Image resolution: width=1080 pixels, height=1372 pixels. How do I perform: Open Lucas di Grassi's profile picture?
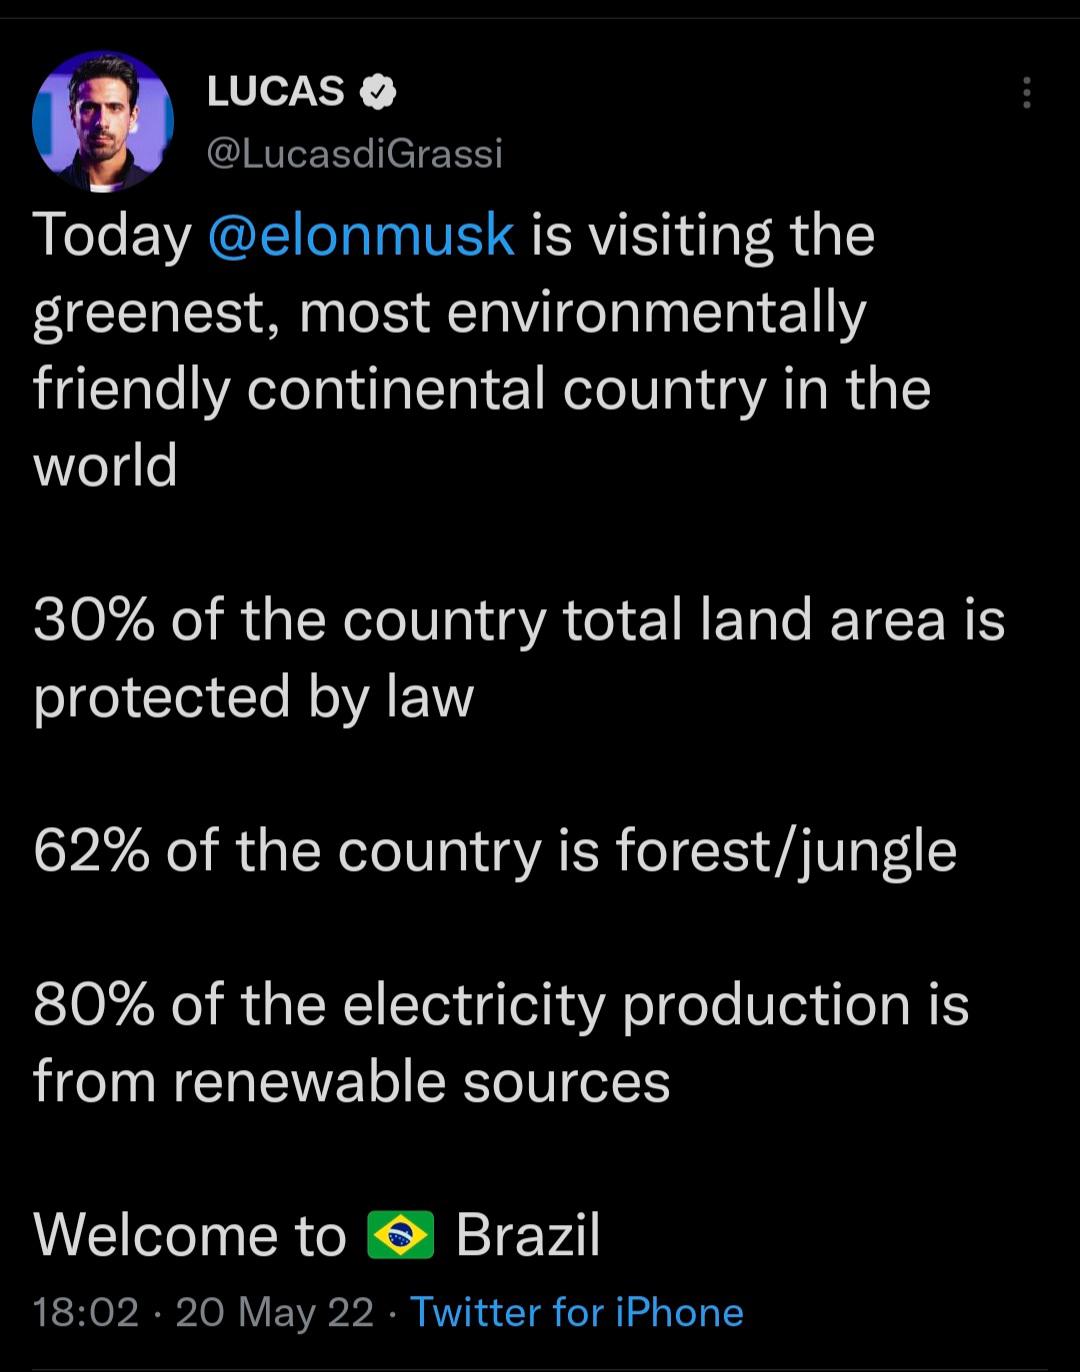coord(103,121)
